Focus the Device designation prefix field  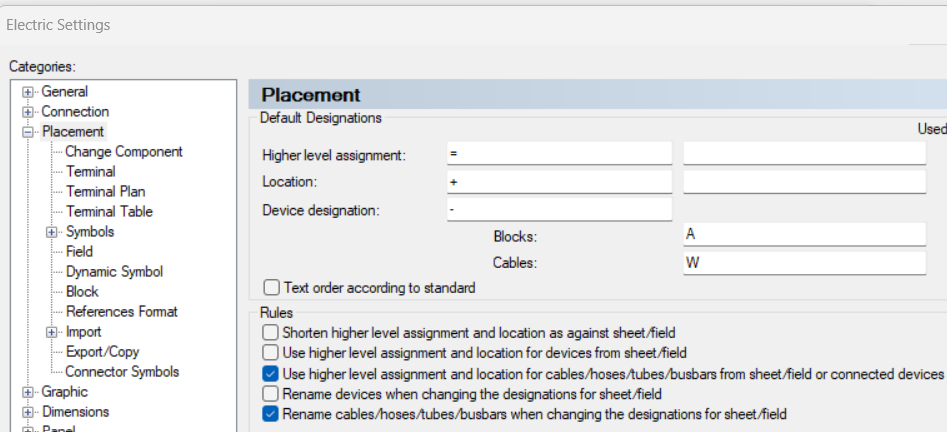point(559,209)
